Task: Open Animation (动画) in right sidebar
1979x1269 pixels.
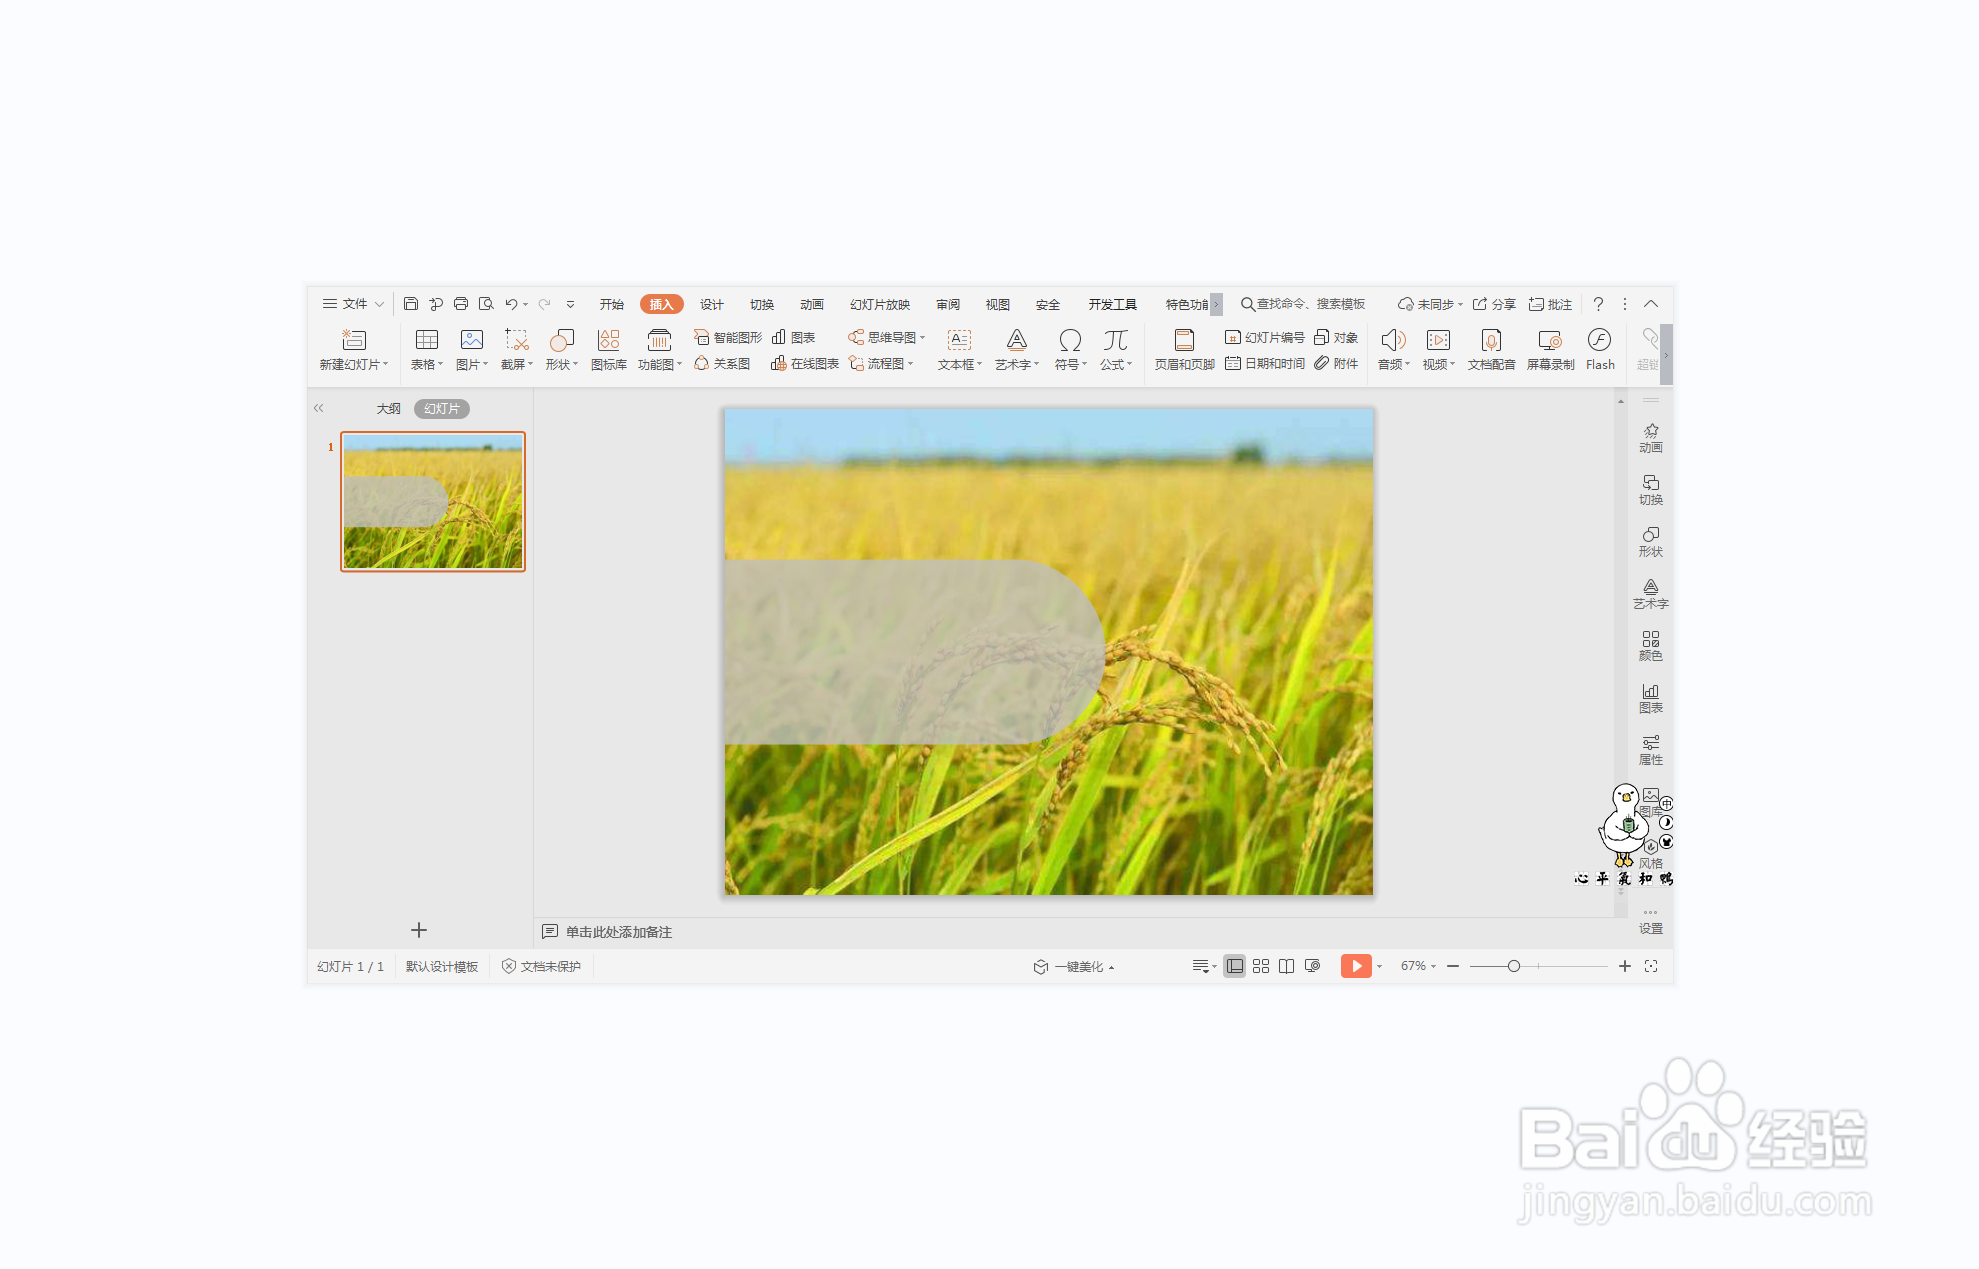Action: 1650,438
